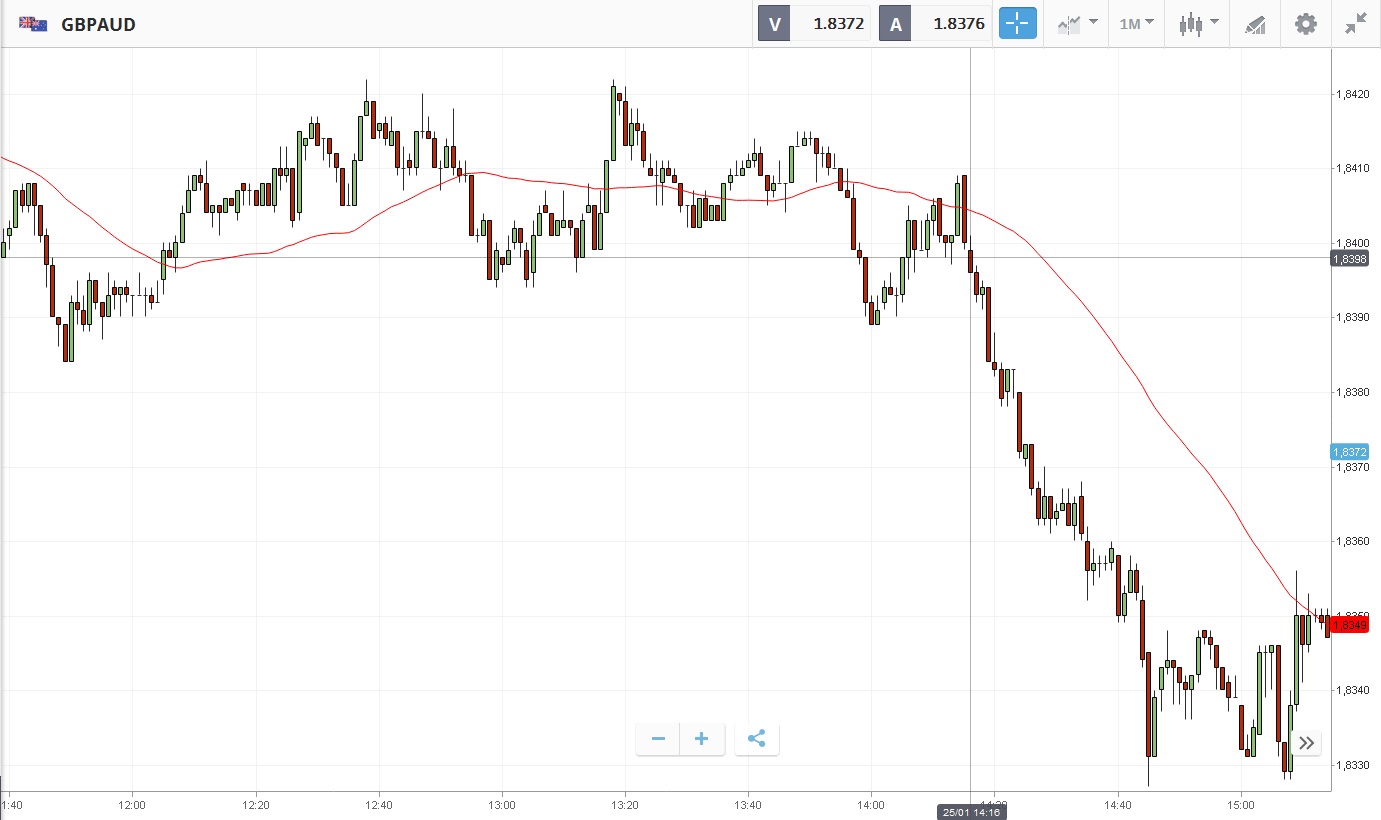Click the red 1.8349 indicator price label
1381x820 pixels.
1349,625
